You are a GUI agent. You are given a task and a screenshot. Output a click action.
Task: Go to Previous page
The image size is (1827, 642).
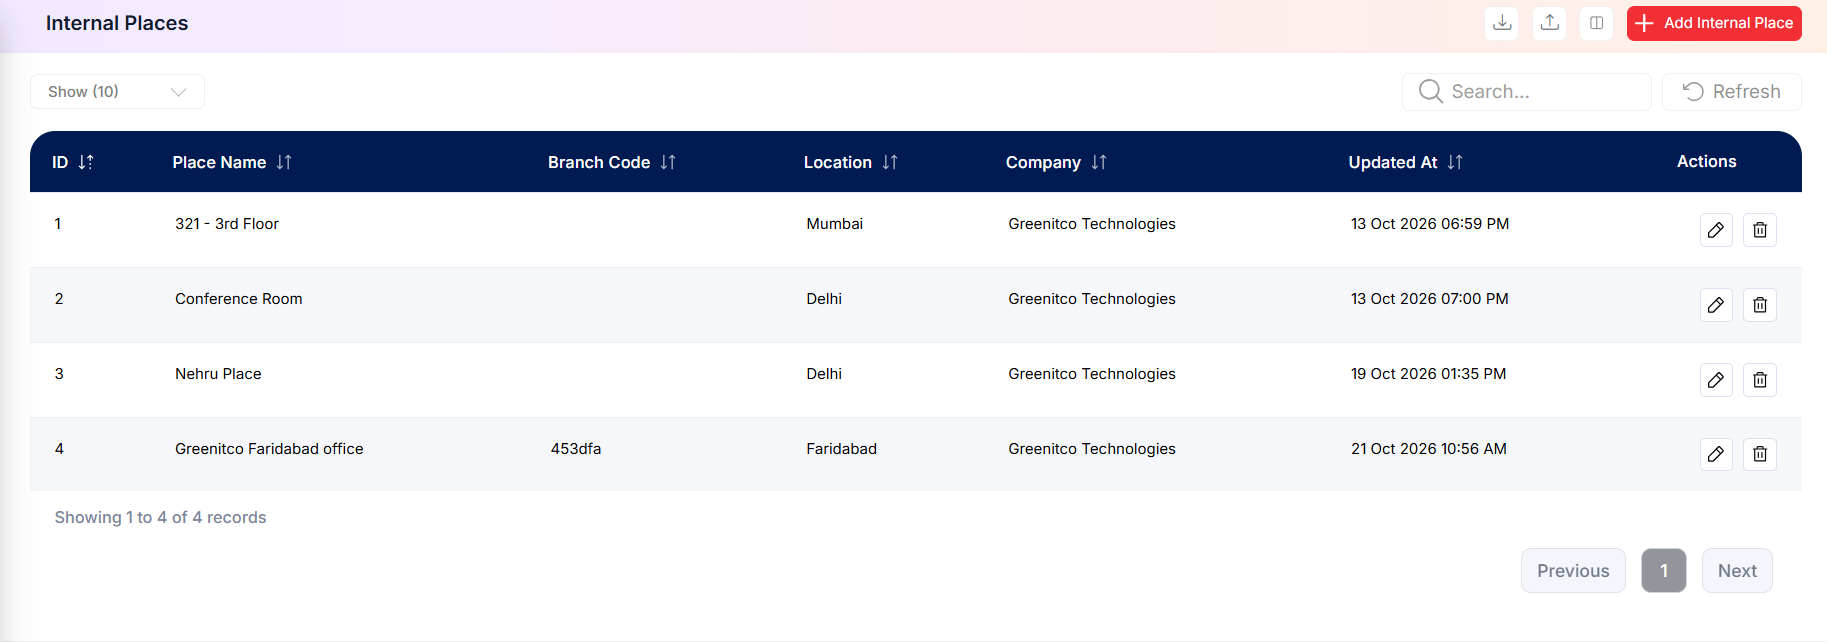(x=1573, y=571)
